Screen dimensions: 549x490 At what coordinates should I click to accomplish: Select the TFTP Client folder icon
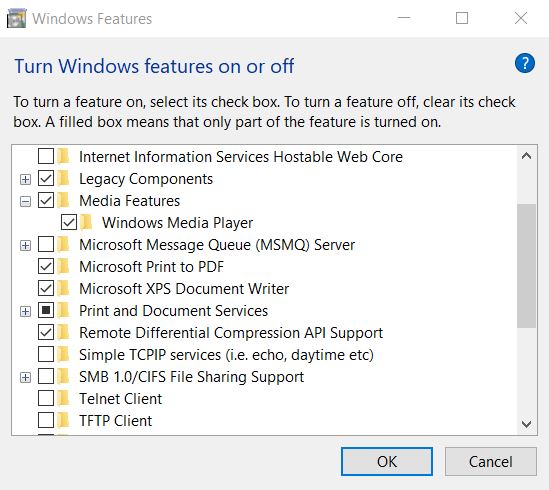point(63,420)
